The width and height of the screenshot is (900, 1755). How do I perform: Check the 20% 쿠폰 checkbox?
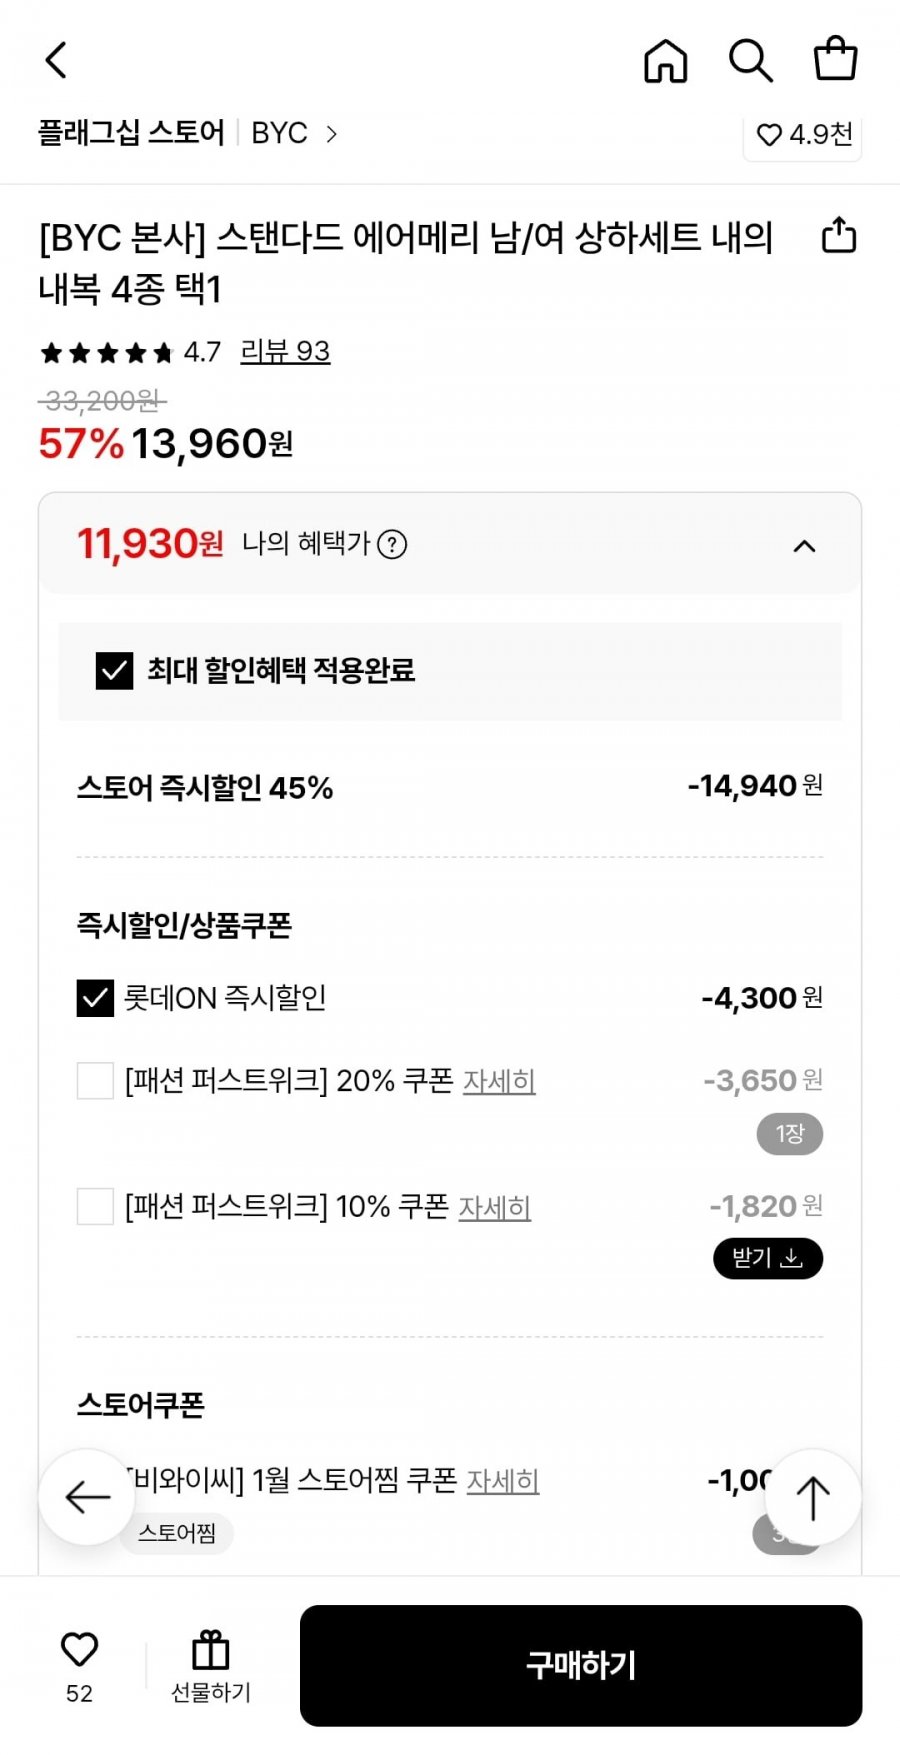(x=95, y=1081)
